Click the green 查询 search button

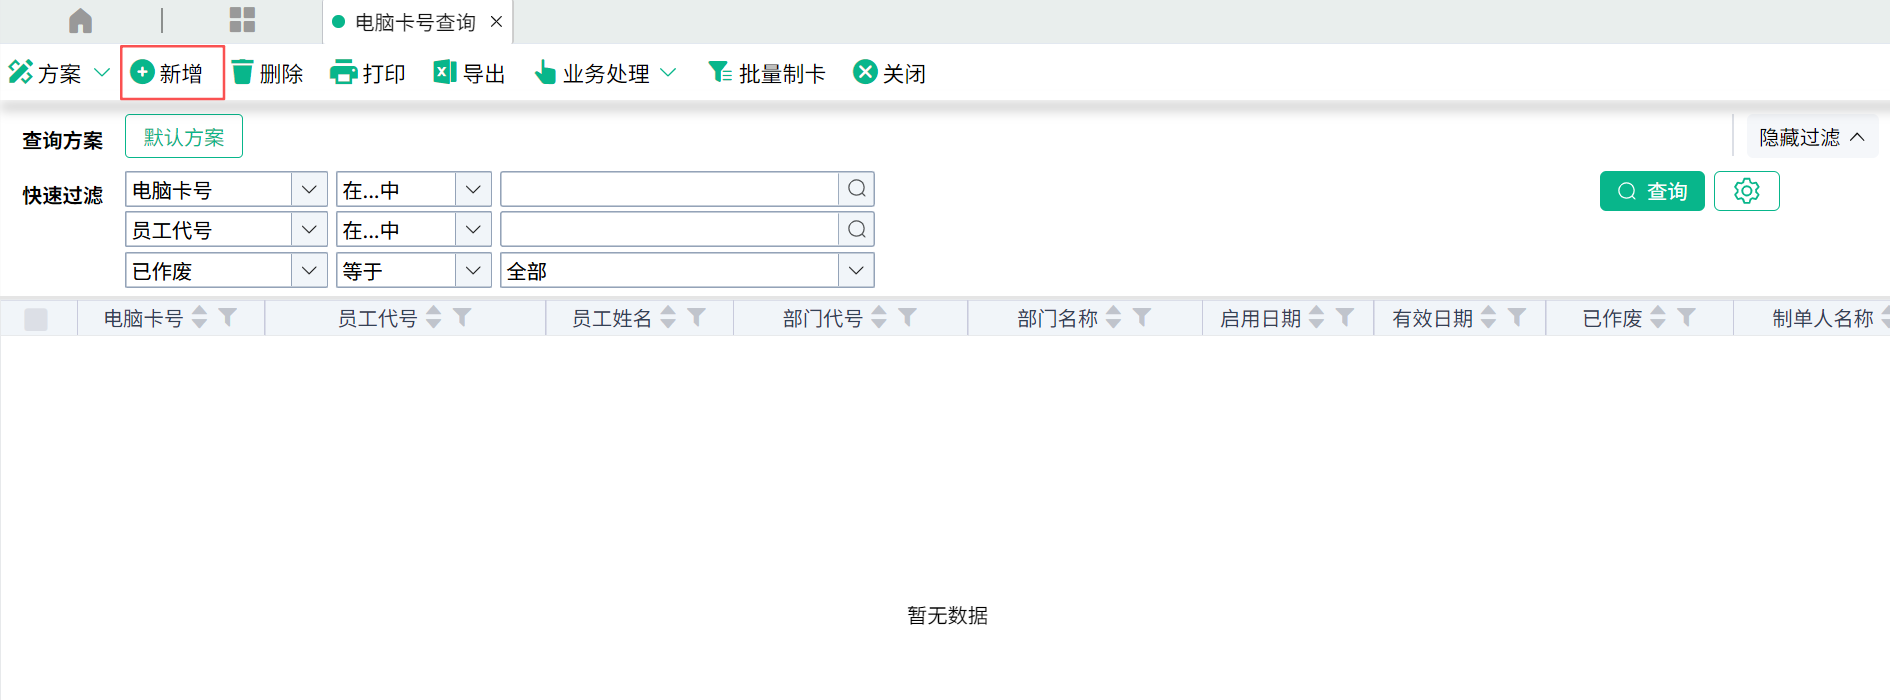point(1651,191)
